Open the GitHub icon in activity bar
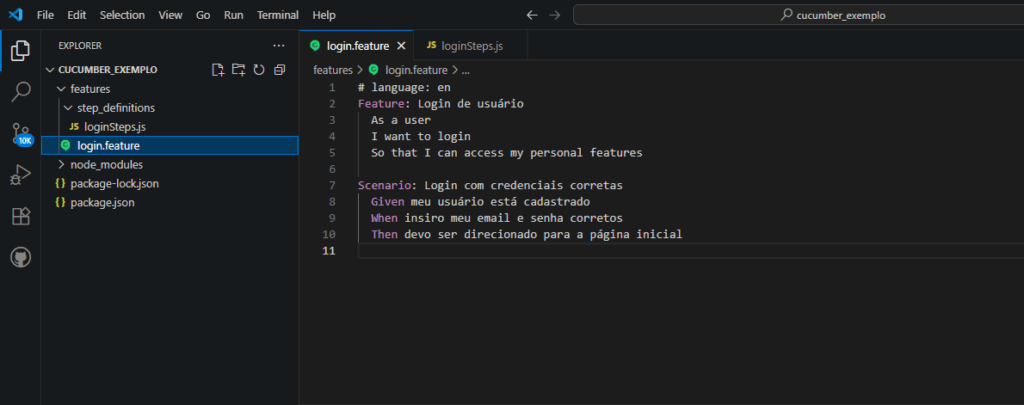This screenshot has height=405, width=1024. click(x=20, y=257)
